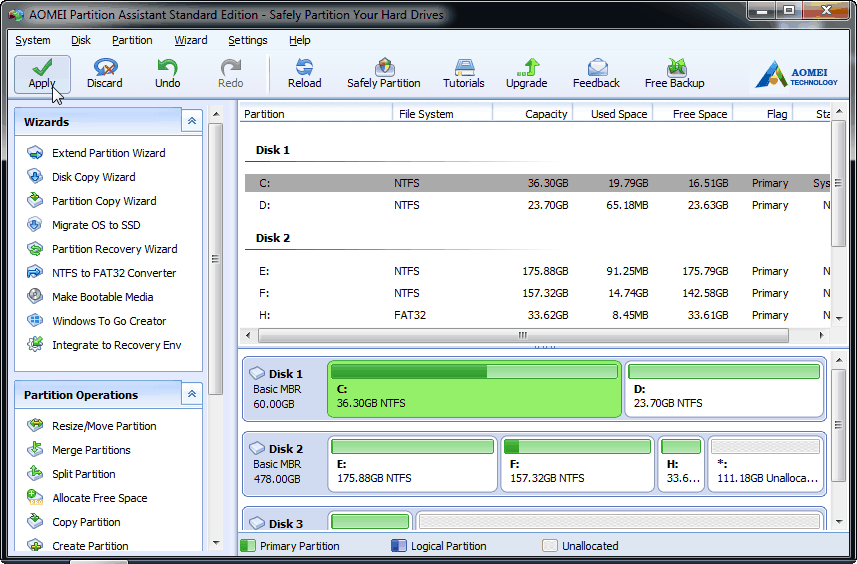Viewport: 857px width, 564px height.
Task: Launch the Disk Copy Wizard
Action: coord(81,177)
